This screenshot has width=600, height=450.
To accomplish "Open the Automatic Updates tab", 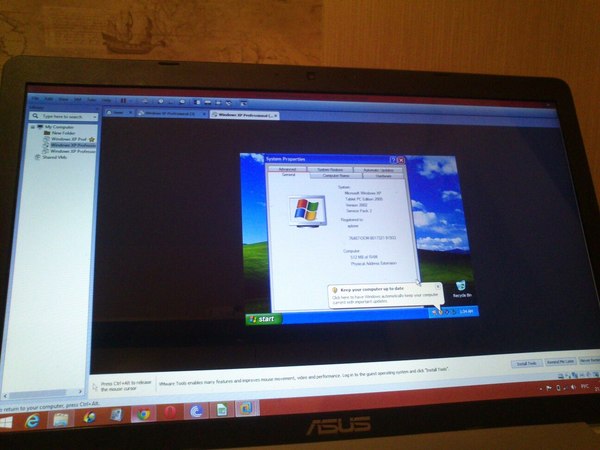I will (x=378, y=169).
